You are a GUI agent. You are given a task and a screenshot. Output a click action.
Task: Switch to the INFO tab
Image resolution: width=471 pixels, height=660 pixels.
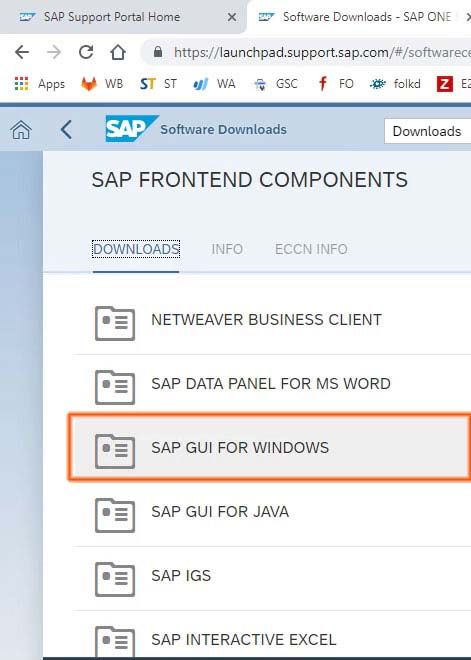(x=227, y=249)
